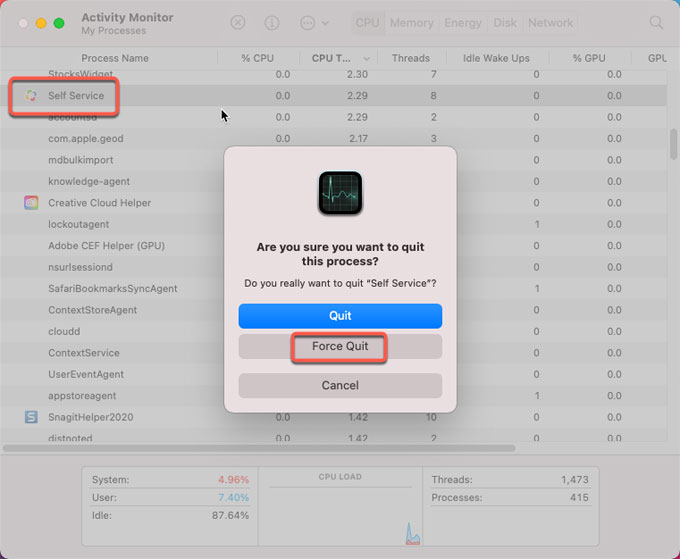
Task: Switch to the CPU tab
Action: pyautogui.click(x=367, y=23)
